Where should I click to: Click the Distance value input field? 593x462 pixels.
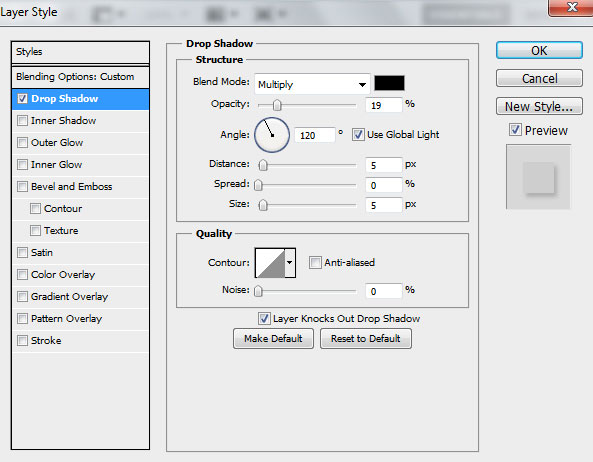(x=383, y=165)
